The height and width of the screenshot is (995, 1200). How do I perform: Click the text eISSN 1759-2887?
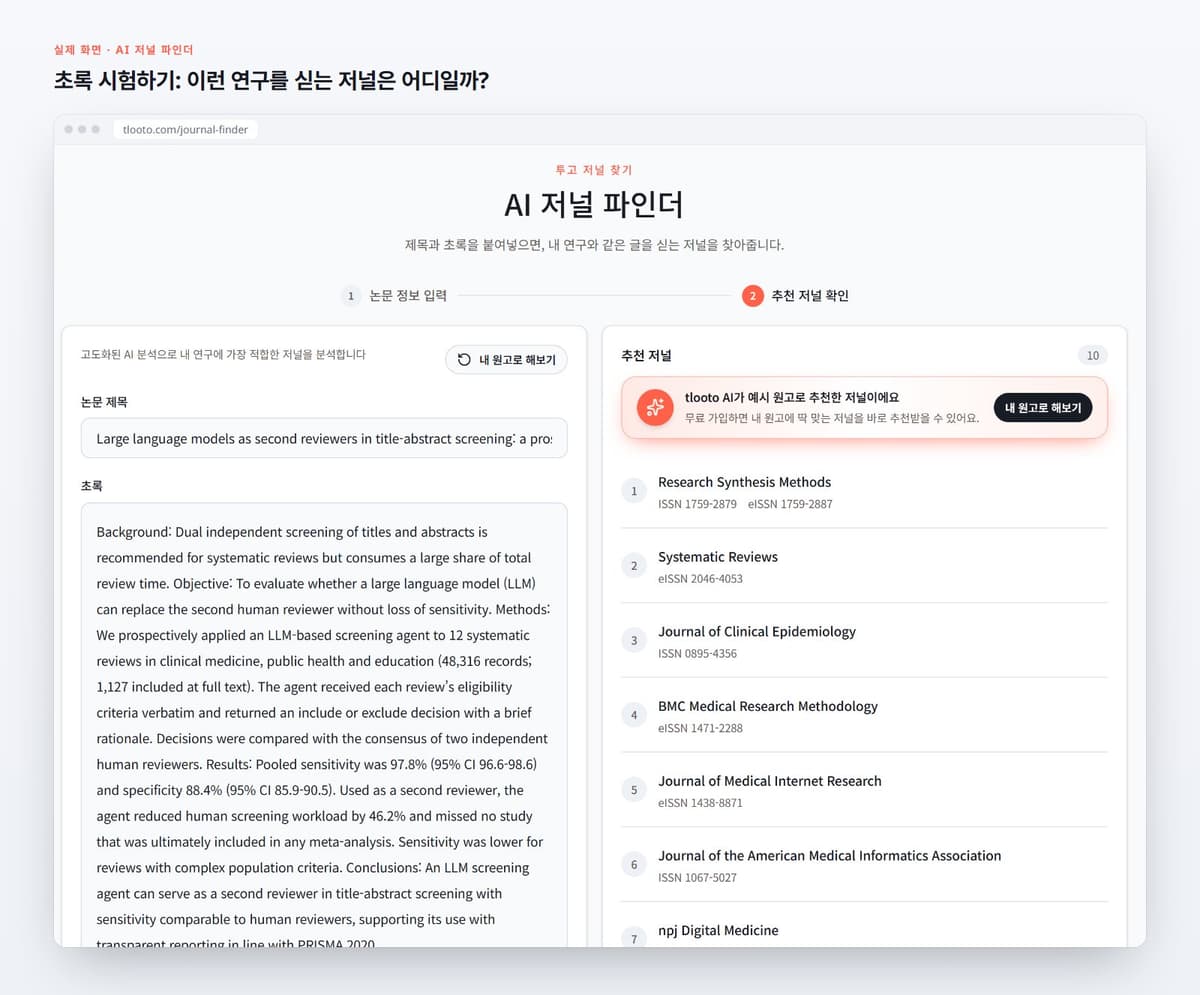pos(790,504)
